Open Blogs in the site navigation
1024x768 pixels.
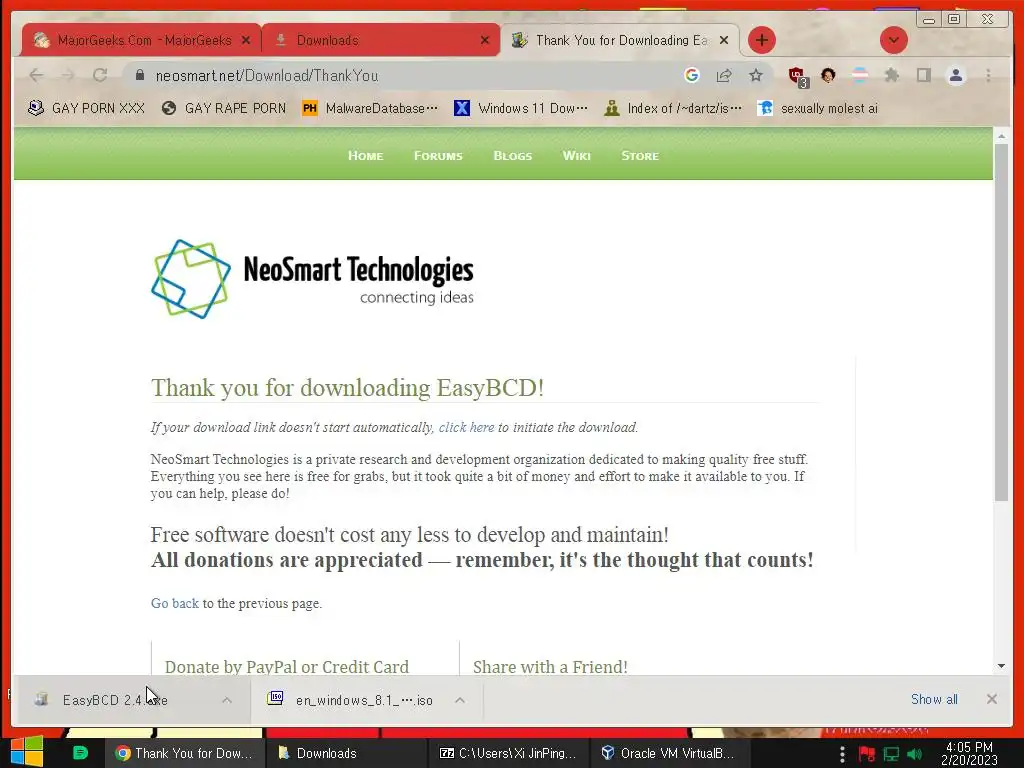click(513, 155)
